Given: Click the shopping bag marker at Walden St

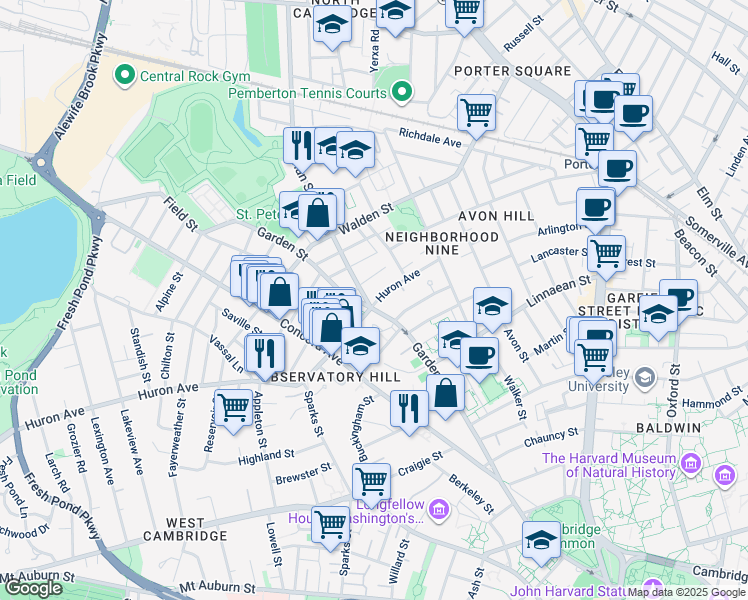Looking at the screenshot, I should tap(317, 214).
